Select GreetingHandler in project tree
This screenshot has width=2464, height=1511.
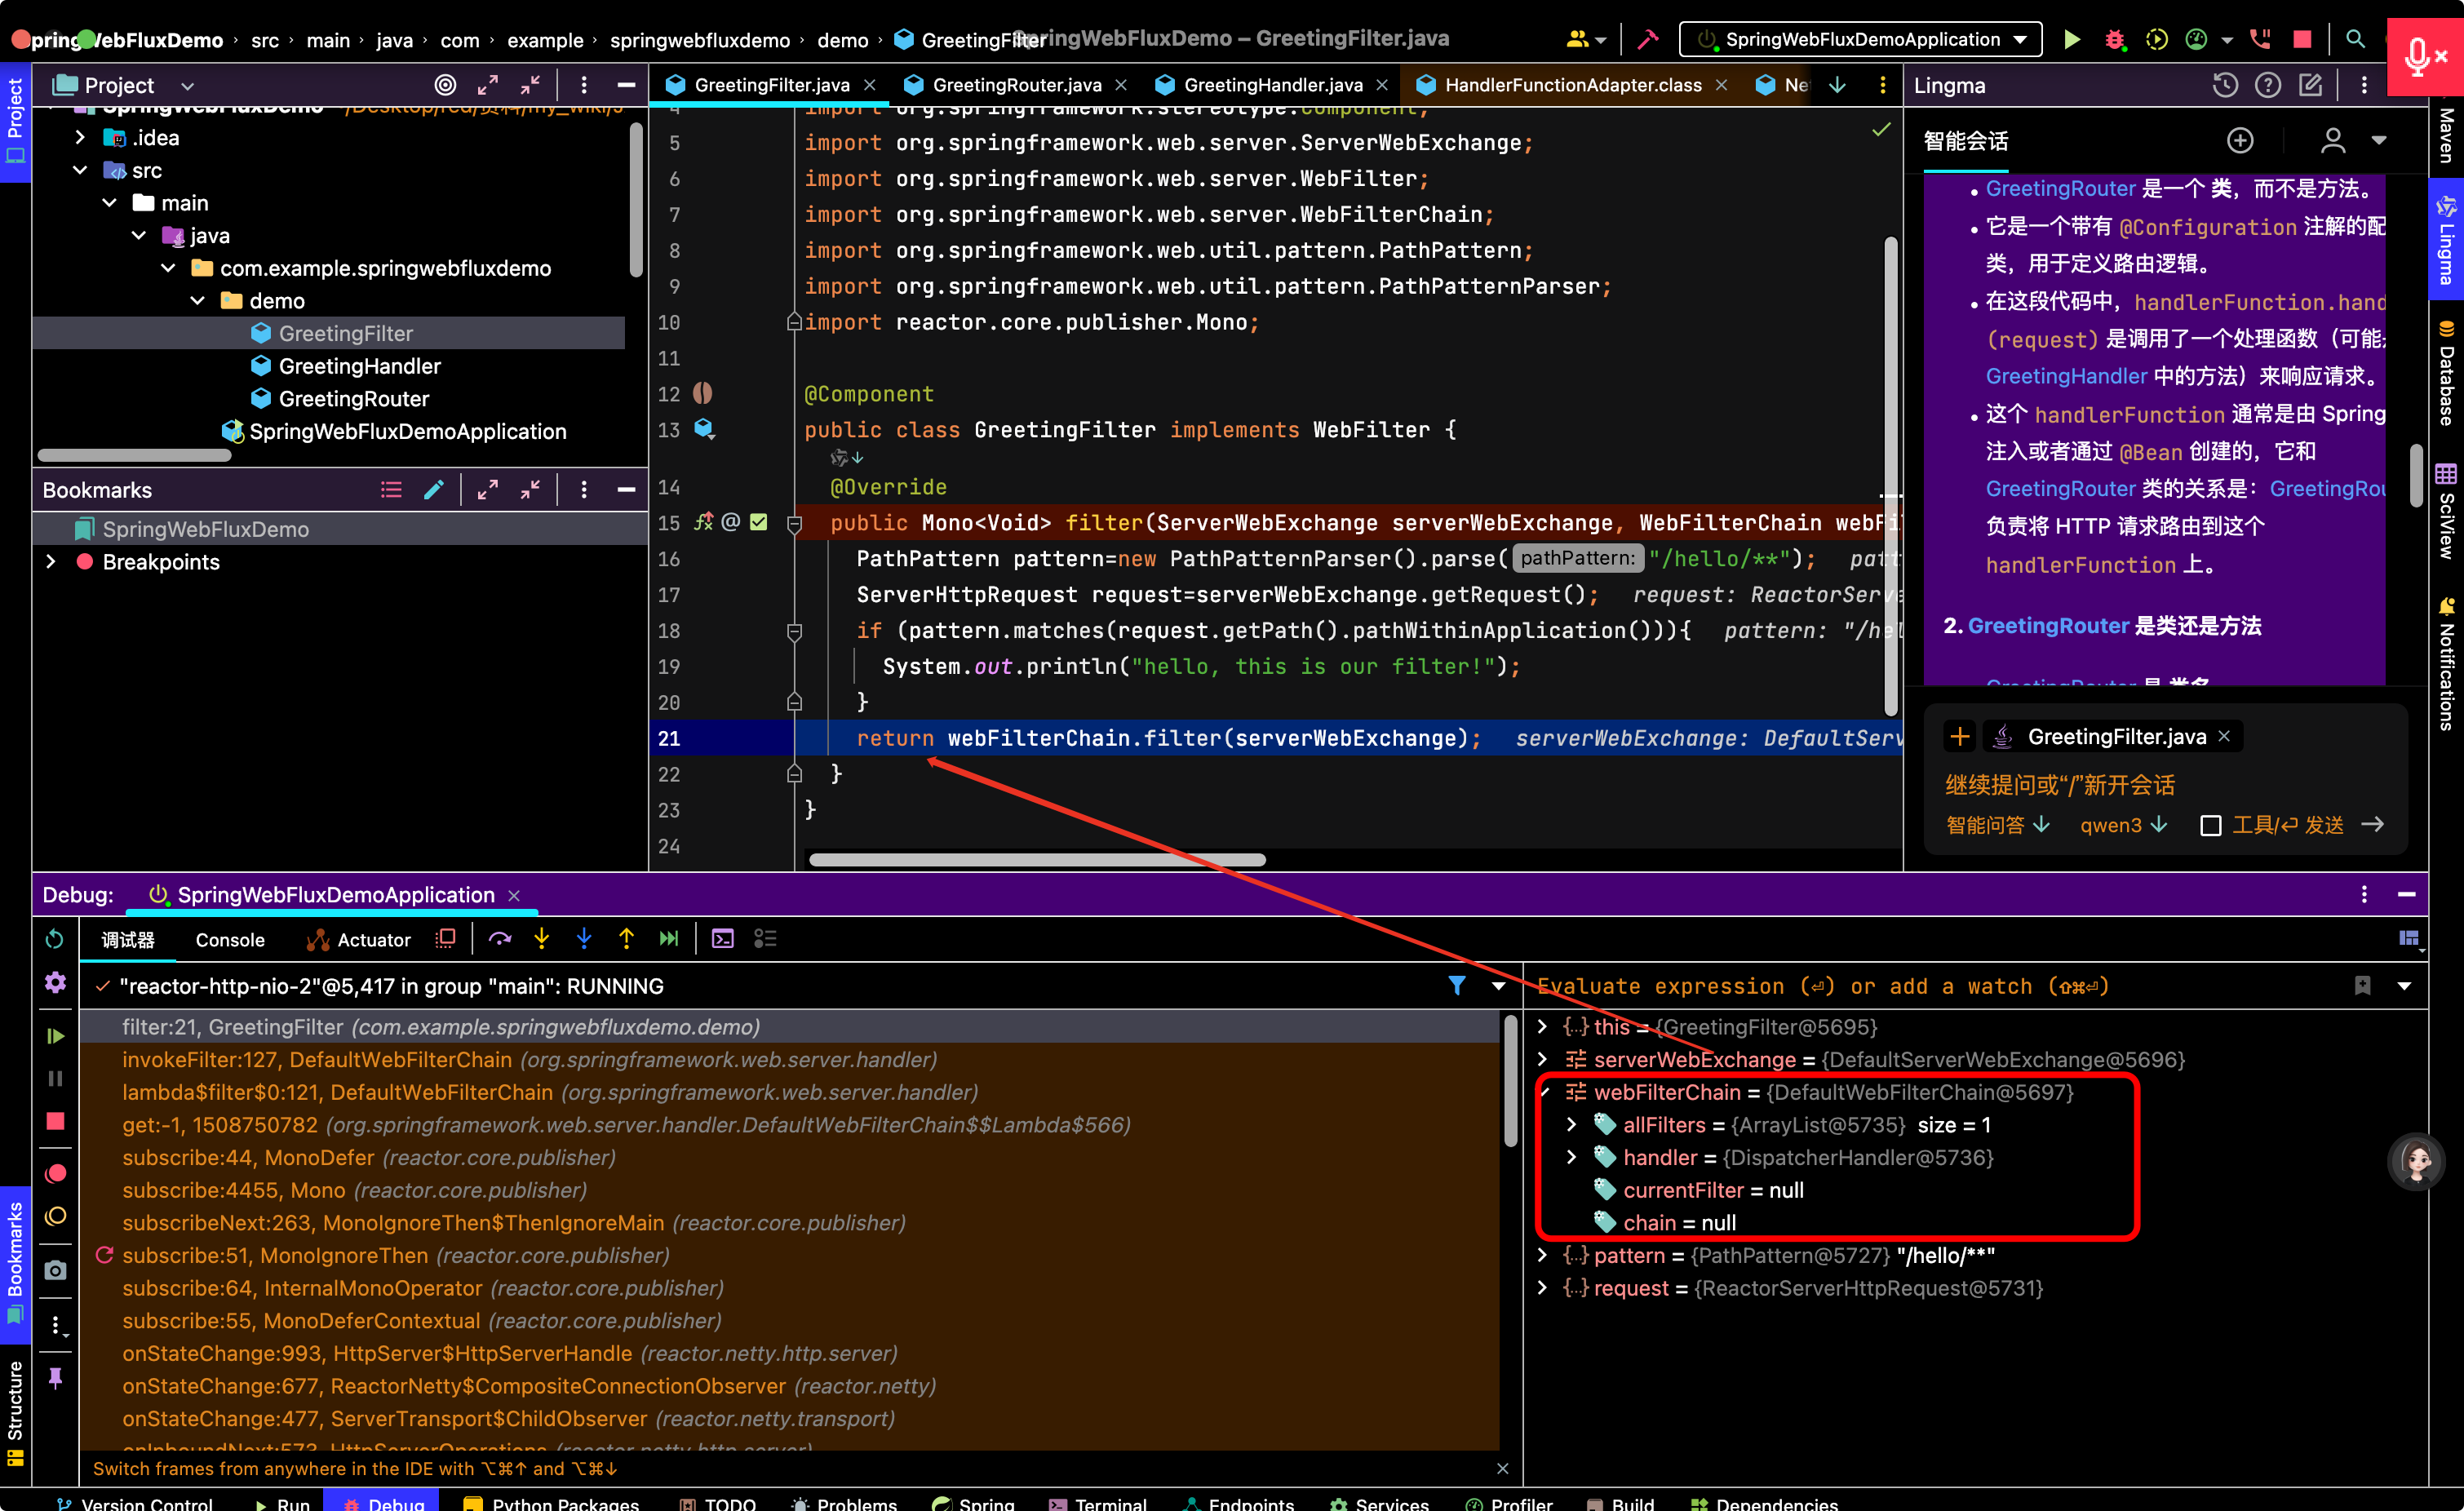tap(359, 366)
